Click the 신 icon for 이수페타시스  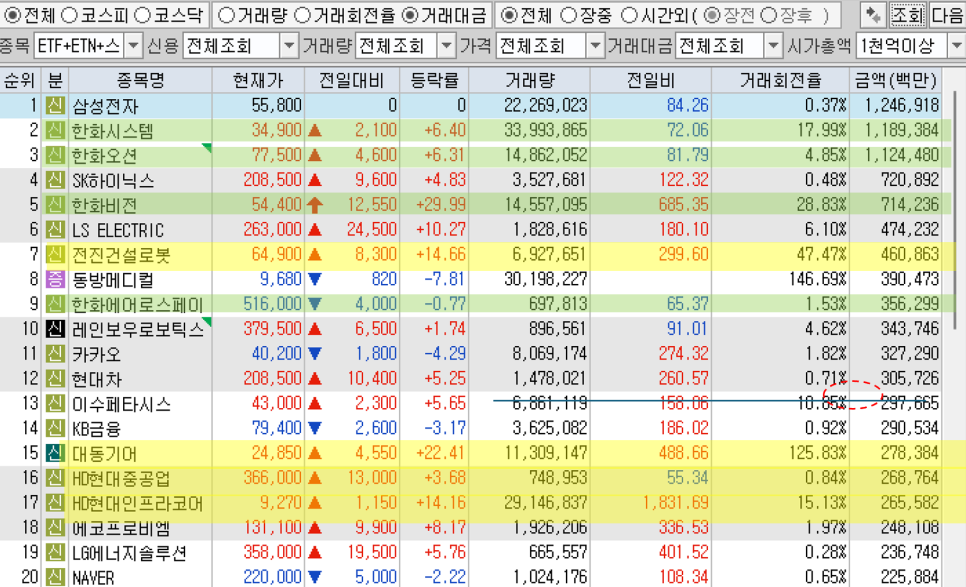click(55, 404)
